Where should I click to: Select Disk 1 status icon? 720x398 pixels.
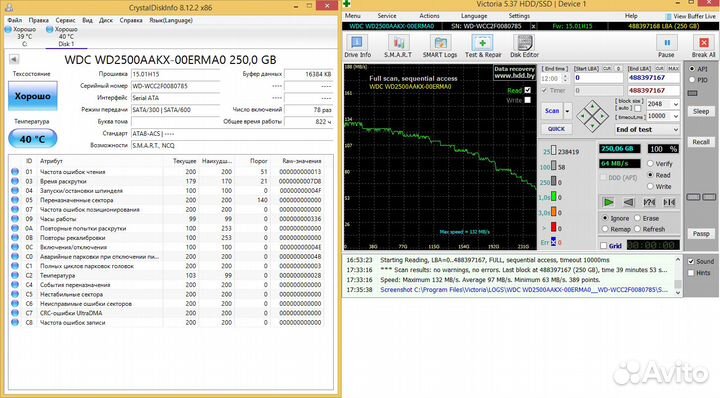[x=50, y=29]
